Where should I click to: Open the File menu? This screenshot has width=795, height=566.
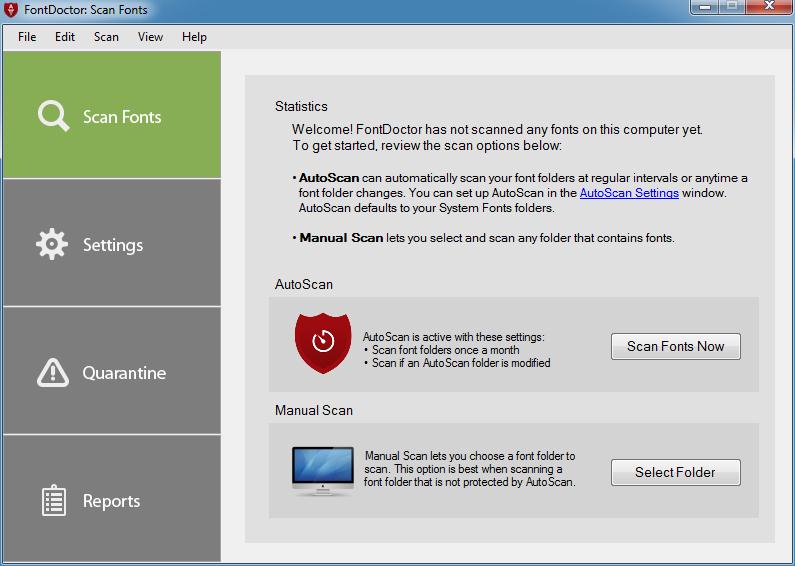27,37
